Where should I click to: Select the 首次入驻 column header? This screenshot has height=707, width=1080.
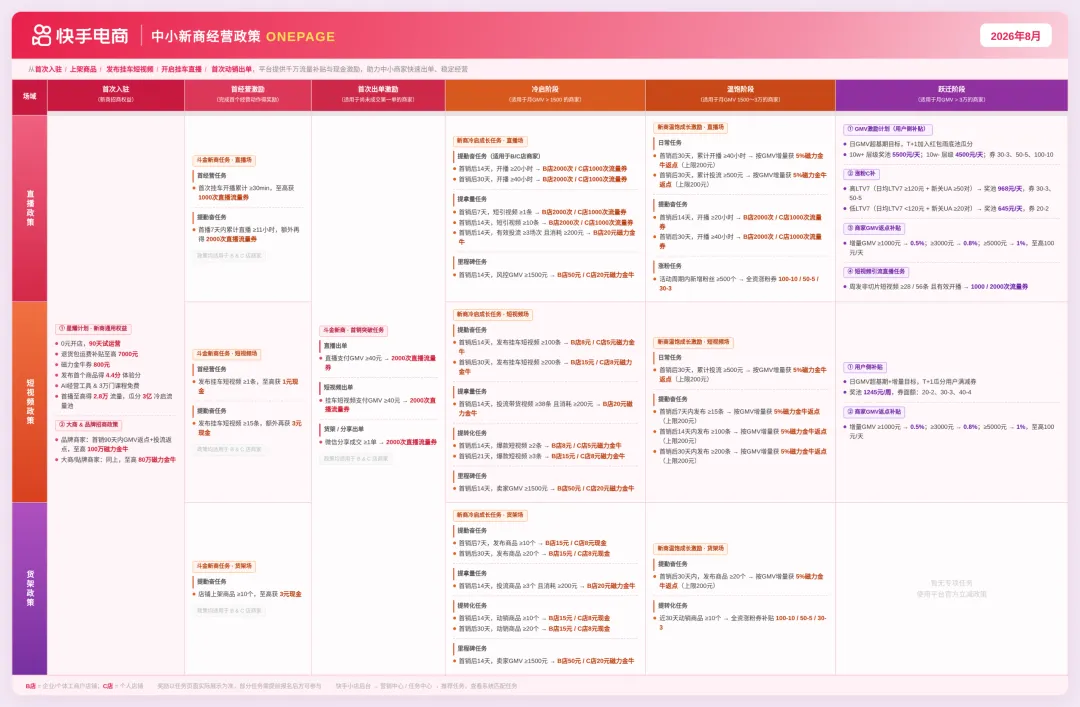(x=116, y=95)
